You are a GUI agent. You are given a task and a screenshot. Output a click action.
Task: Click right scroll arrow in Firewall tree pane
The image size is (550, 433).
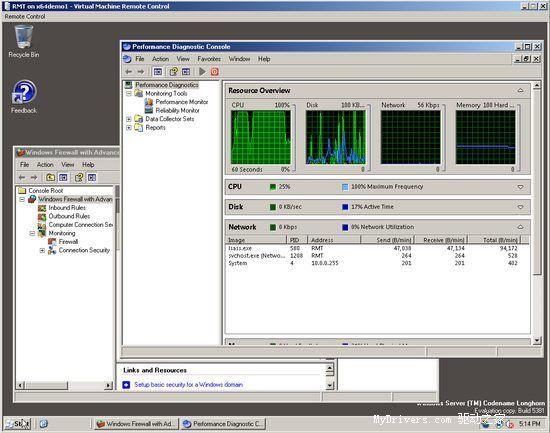108,386
